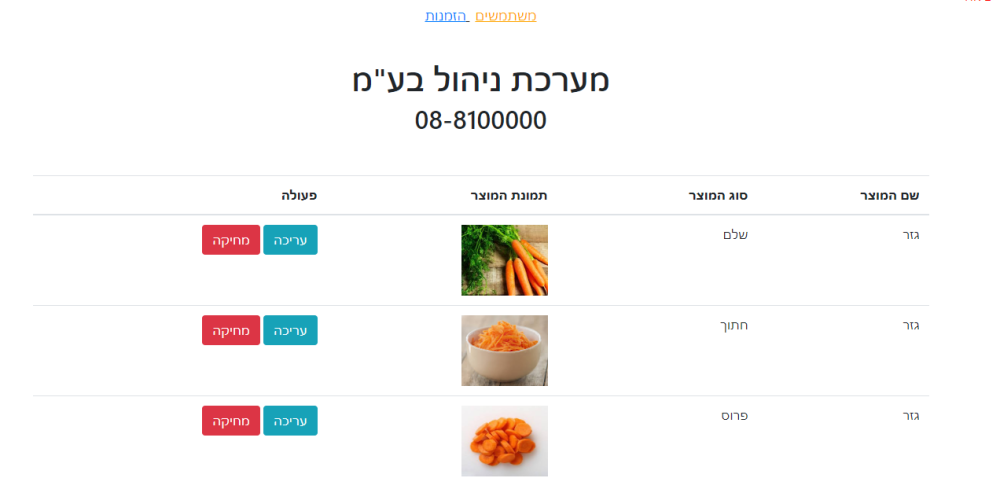Open the משתמשים (Users) link

[x=506, y=16]
